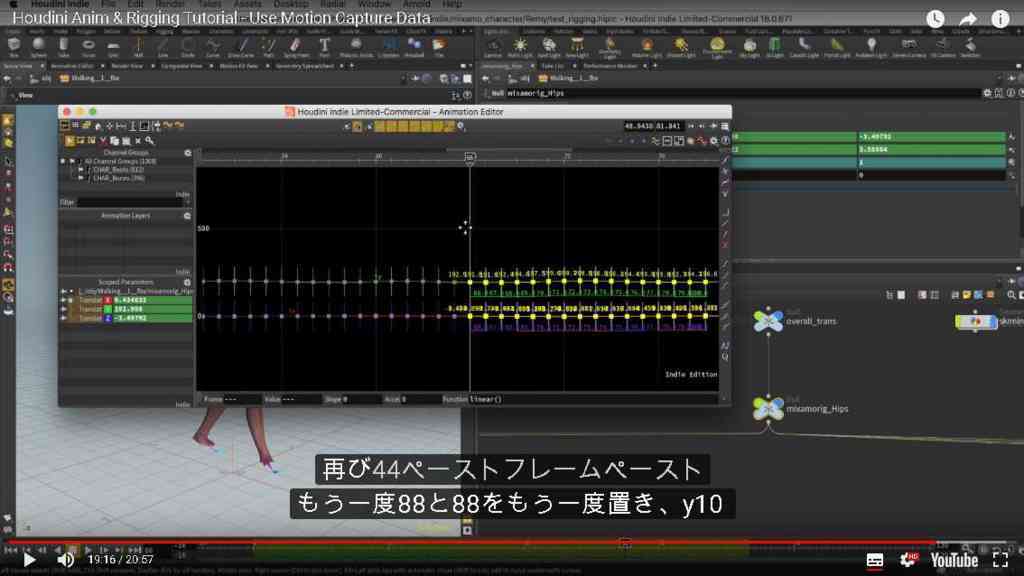Select the Box shelf tool
1024x576 pixels.
tap(14, 46)
